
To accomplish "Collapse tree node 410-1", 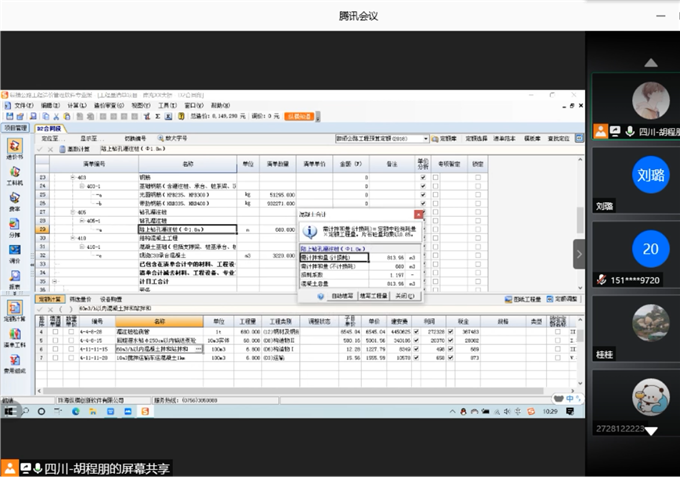I will [82, 247].
